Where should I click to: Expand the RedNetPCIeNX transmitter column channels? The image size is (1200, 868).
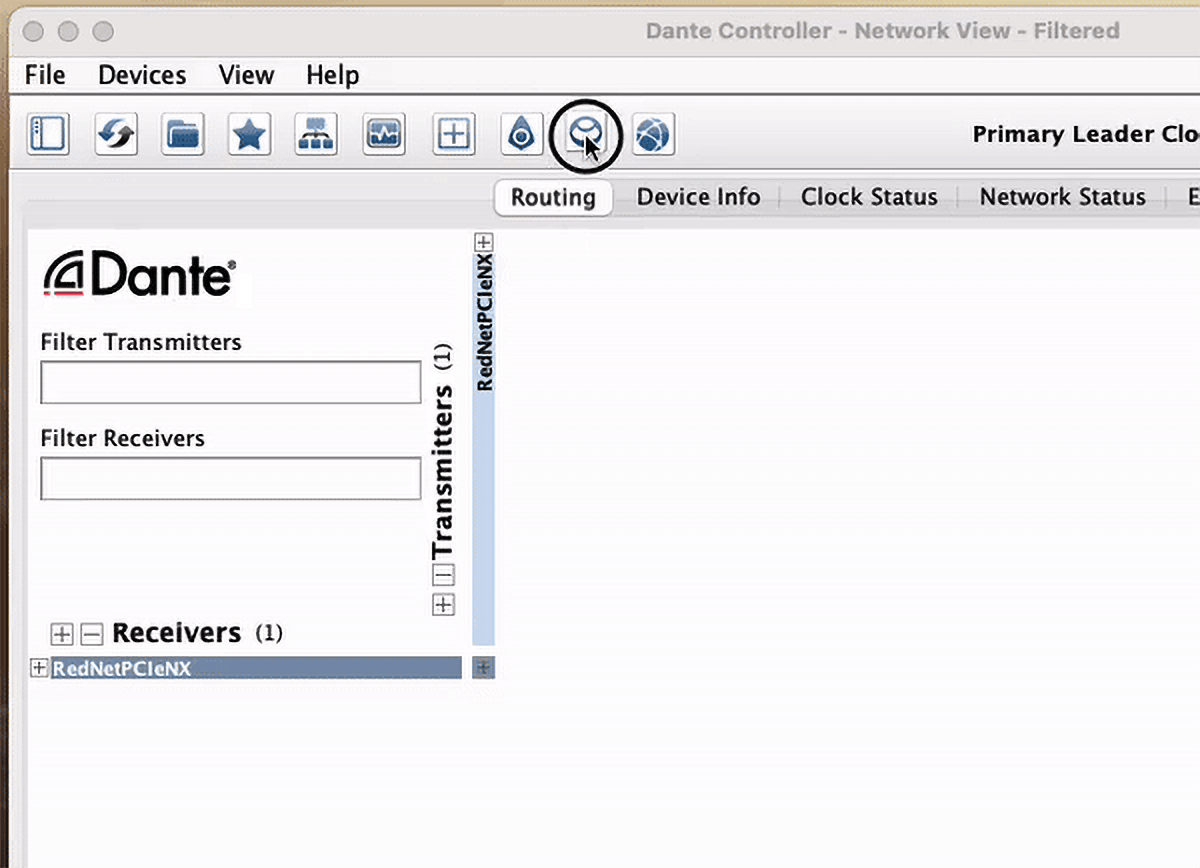pyautogui.click(x=484, y=242)
